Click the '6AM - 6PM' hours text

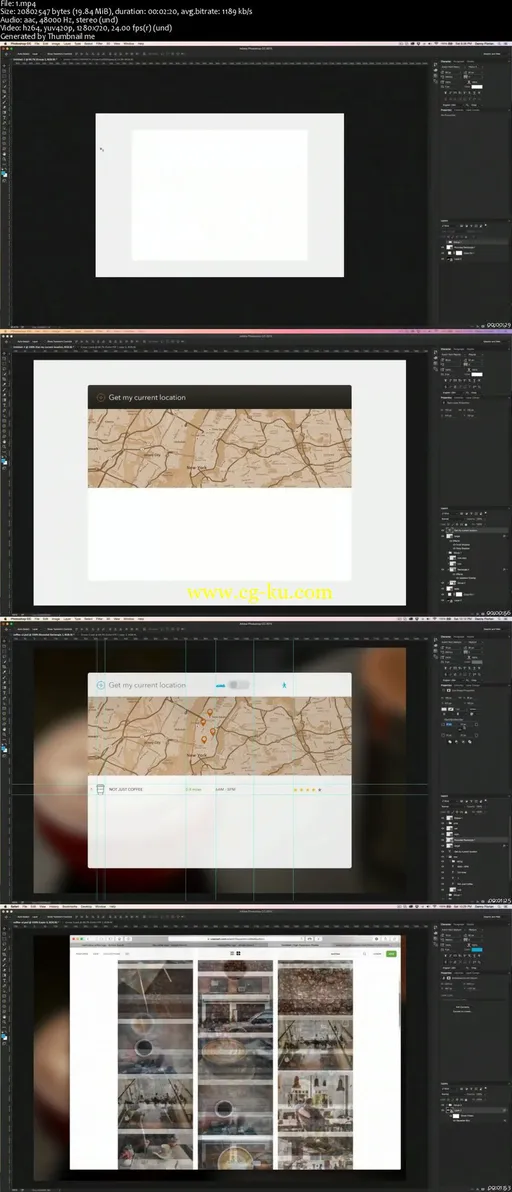coord(226,789)
